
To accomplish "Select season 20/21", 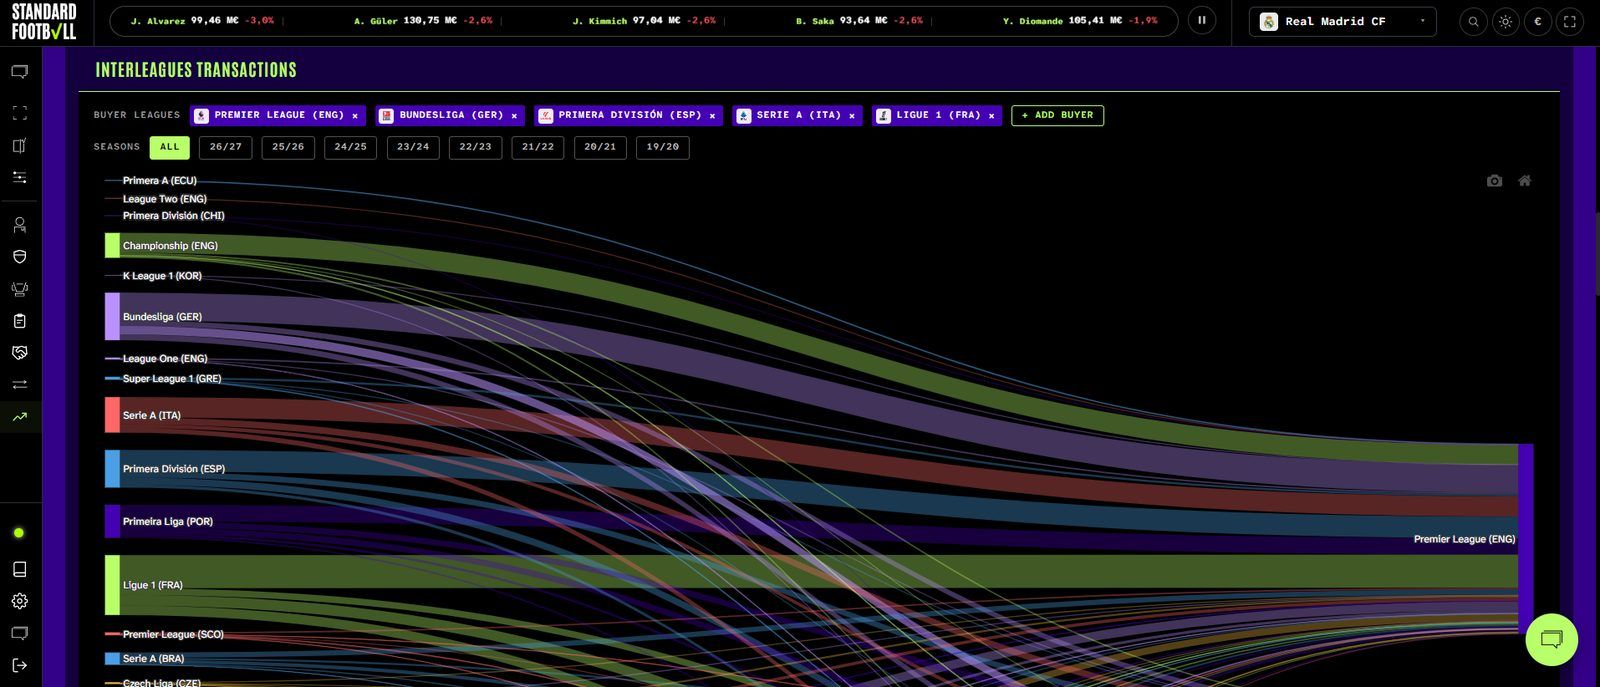I will [601, 147].
